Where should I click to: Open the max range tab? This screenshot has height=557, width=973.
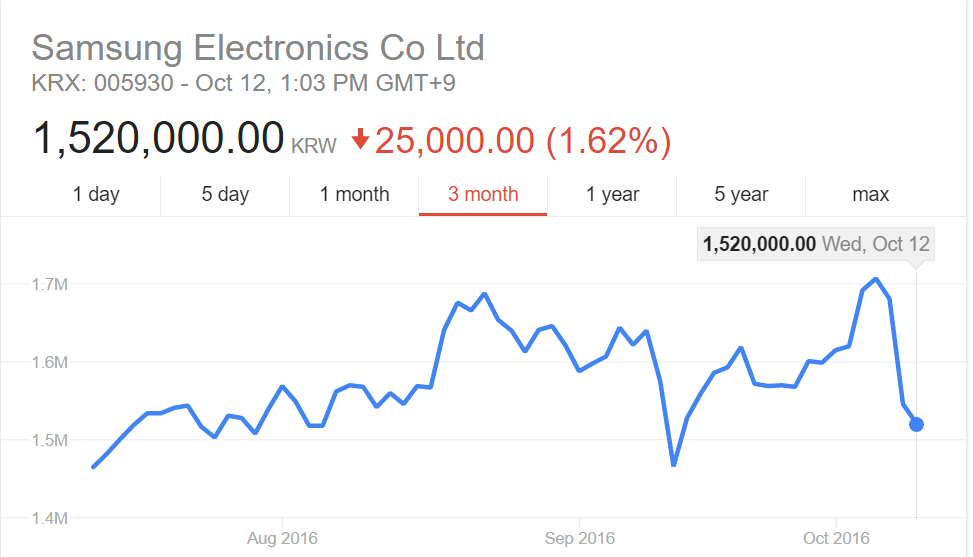point(870,194)
